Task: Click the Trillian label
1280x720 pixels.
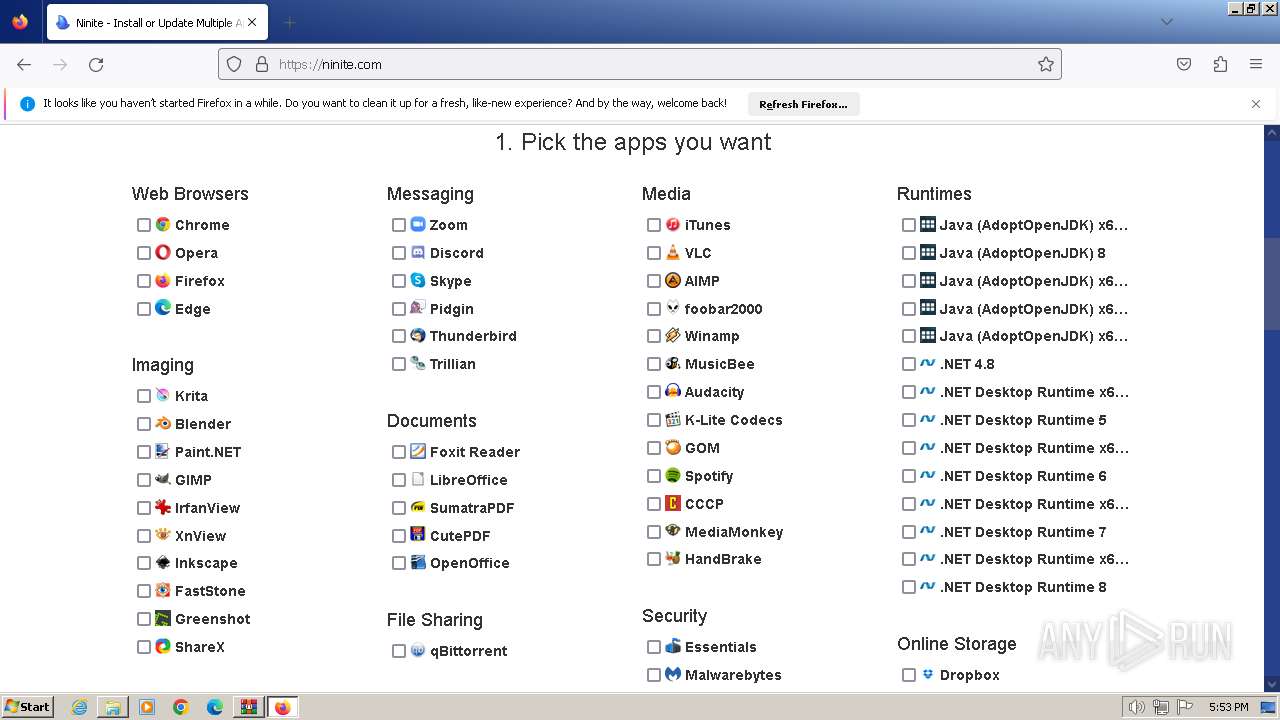Action: (x=453, y=364)
